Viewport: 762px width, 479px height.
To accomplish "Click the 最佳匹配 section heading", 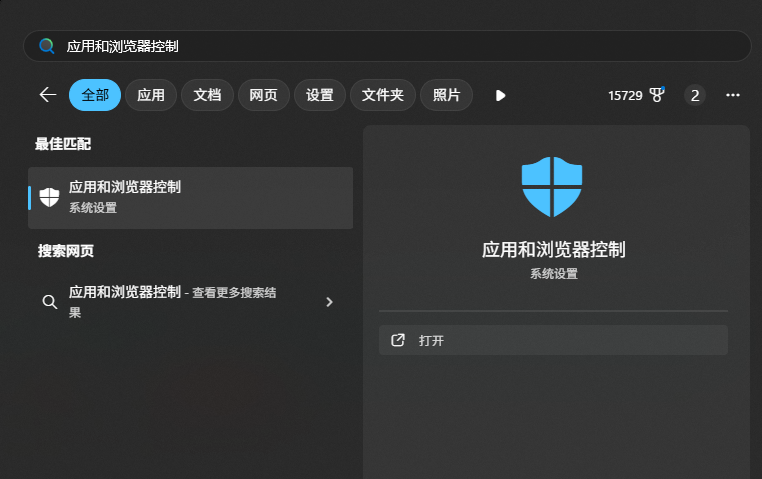I will click(x=63, y=144).
